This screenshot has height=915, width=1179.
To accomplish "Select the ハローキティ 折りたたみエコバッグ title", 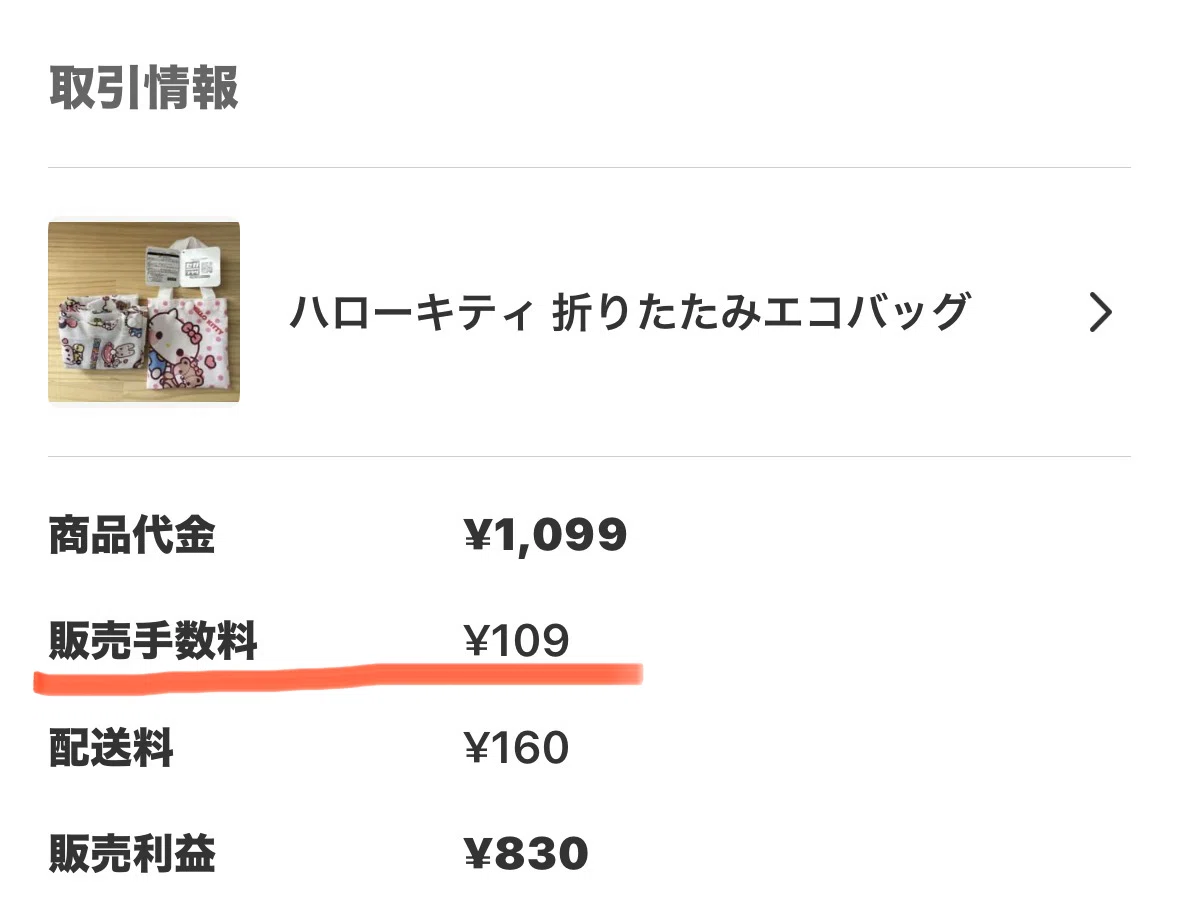I will pos(630,312).
